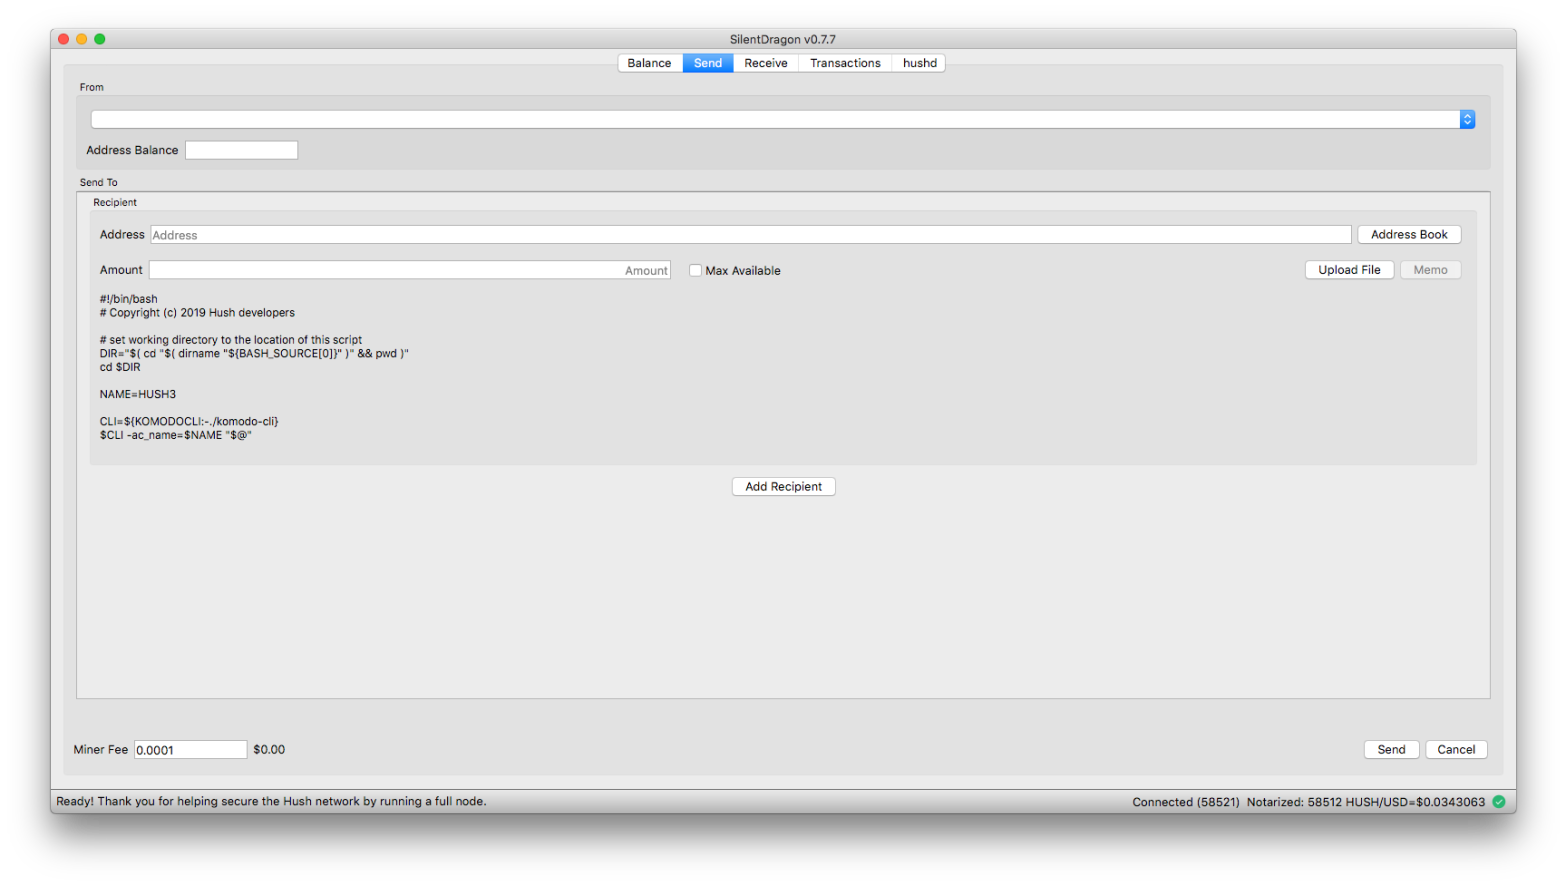The image size is (1566, 886).
Task: Open the Address Book
Action: (x=1409, y=235)
